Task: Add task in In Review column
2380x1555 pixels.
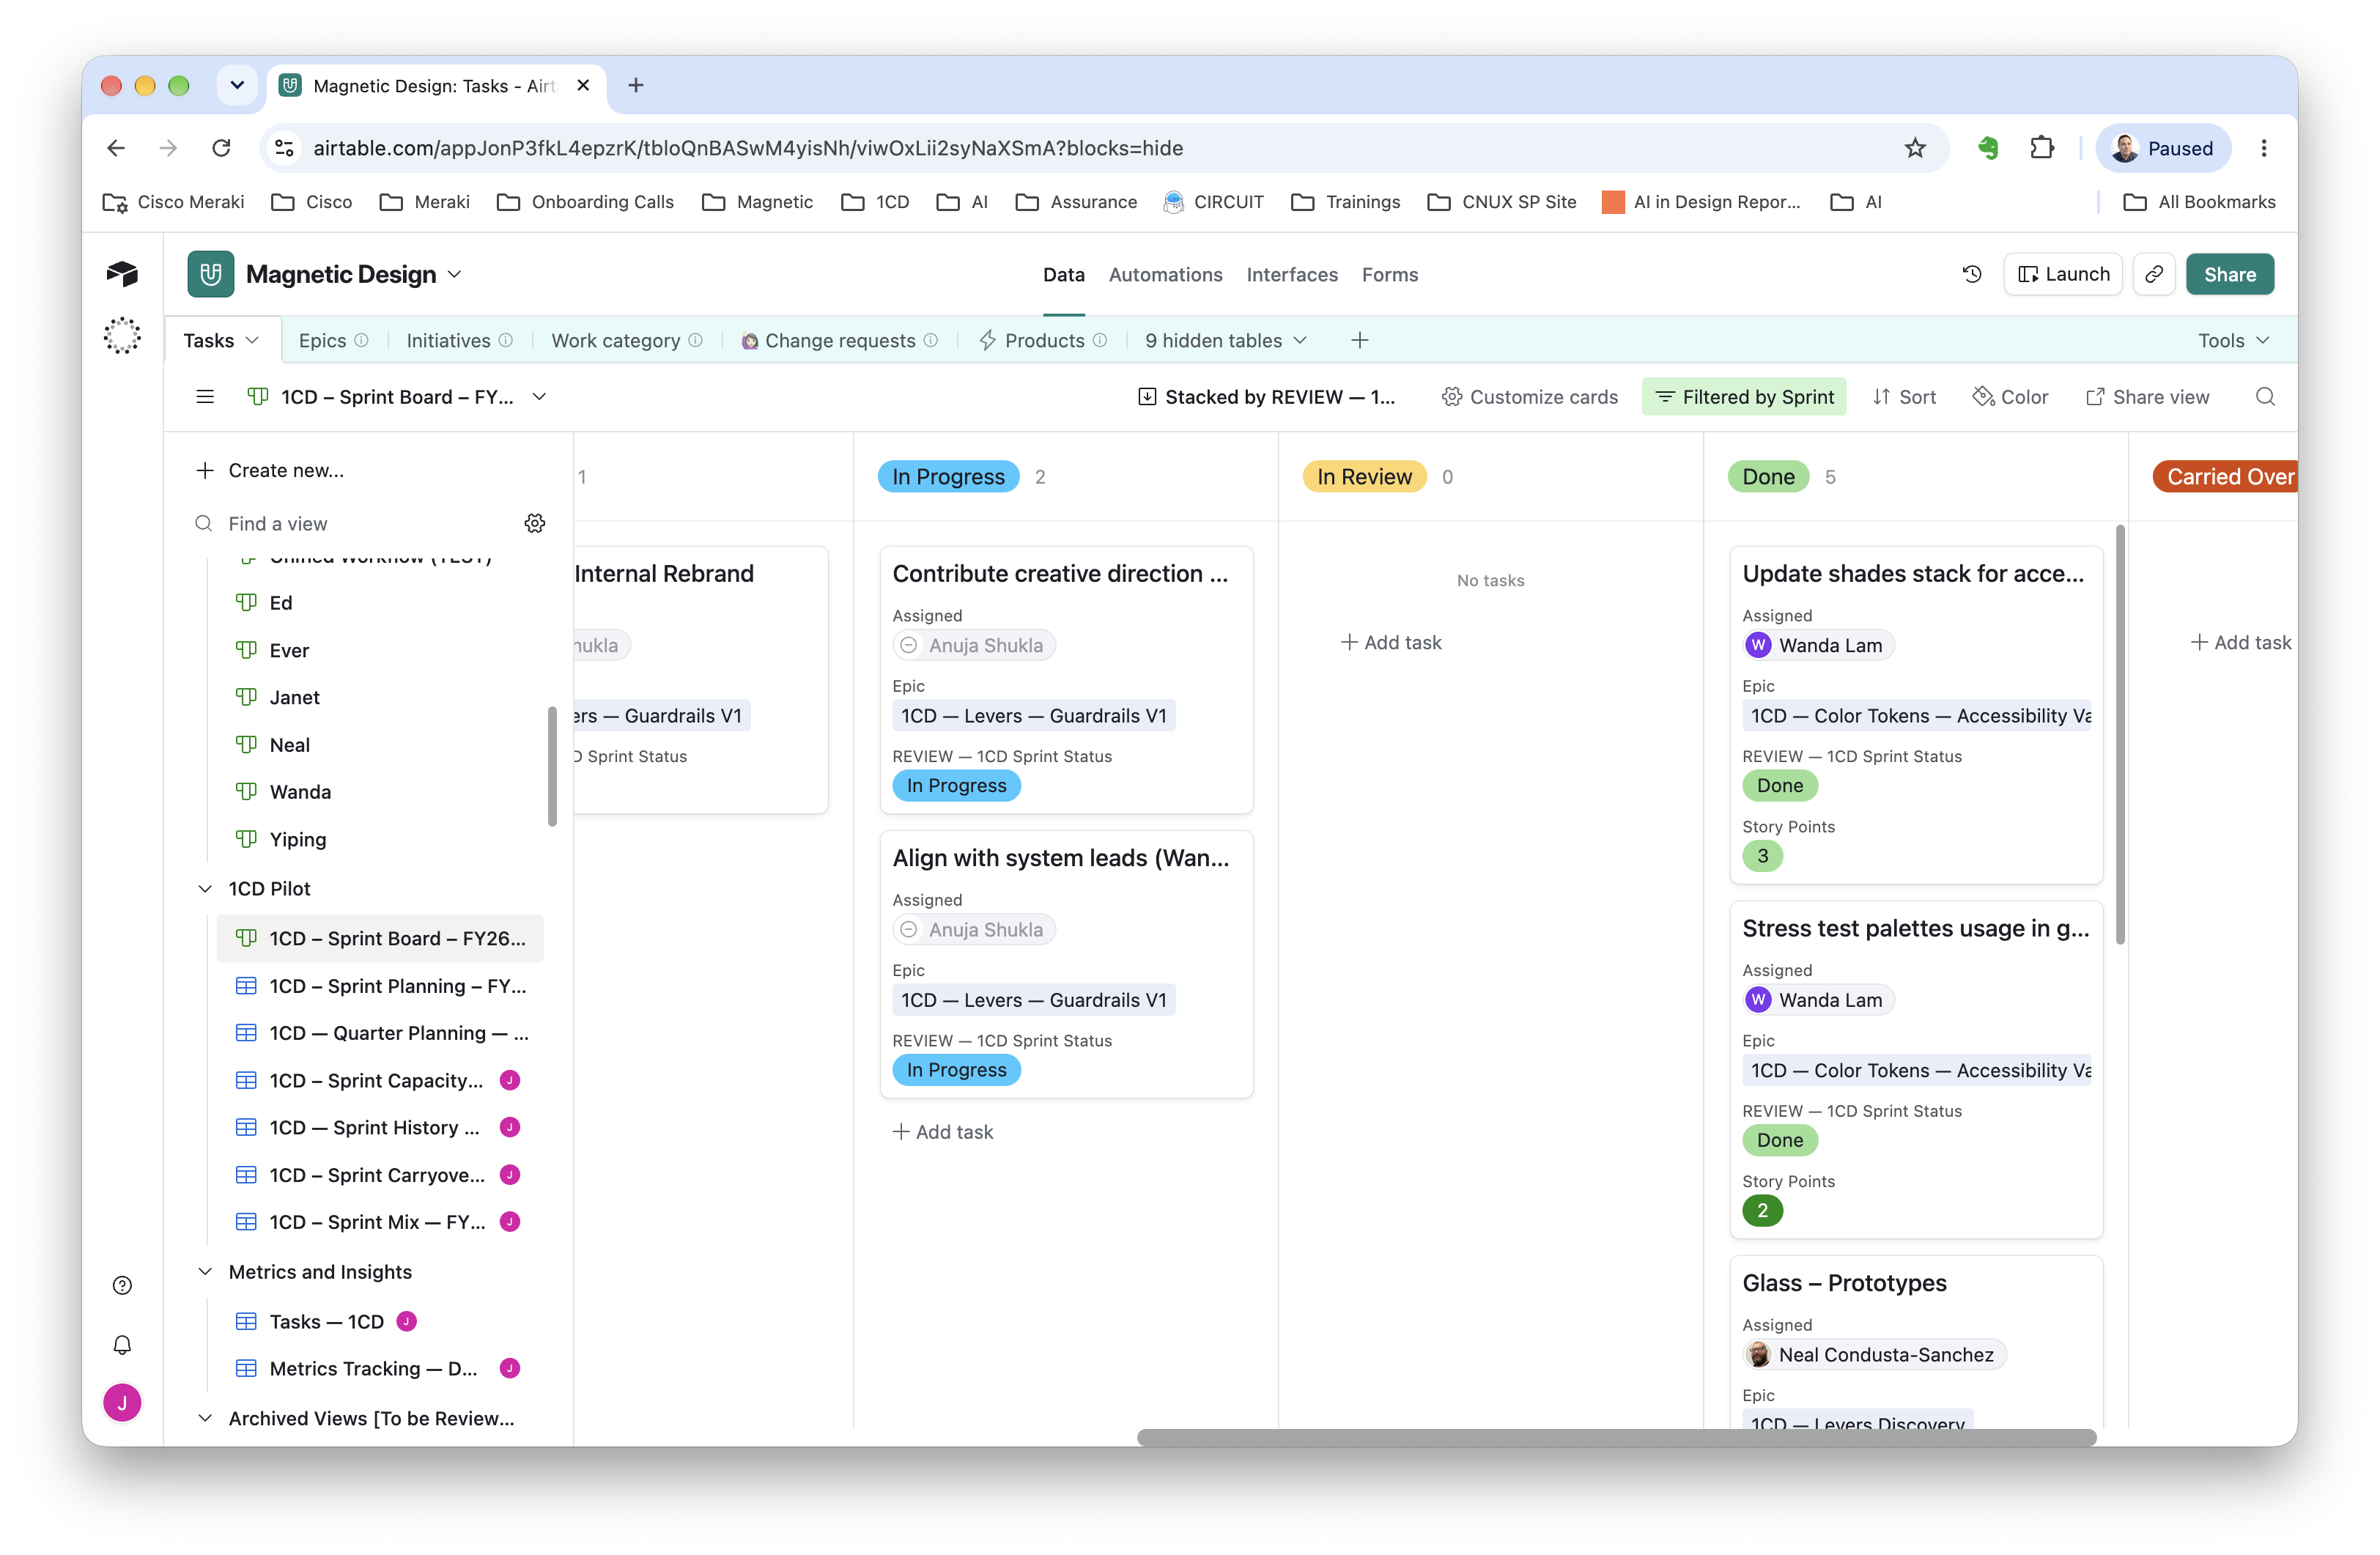Action: coord(1391,642)
